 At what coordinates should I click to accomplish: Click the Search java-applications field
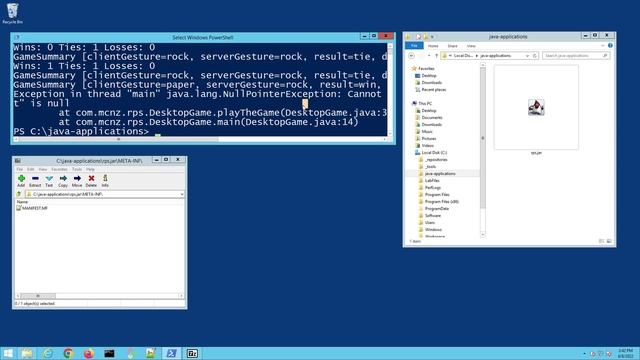pos(576,56)
